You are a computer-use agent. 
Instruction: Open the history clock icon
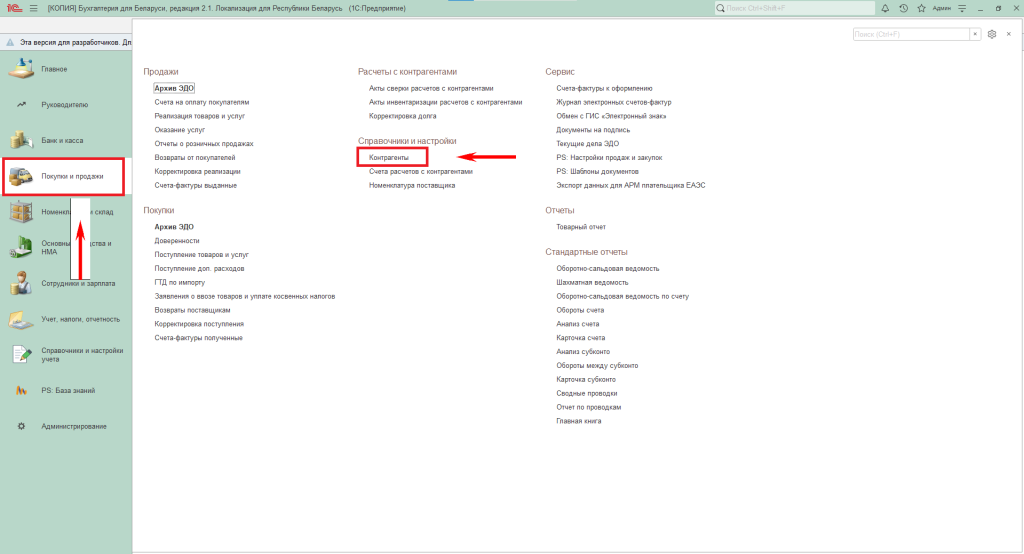pos(903,8)
